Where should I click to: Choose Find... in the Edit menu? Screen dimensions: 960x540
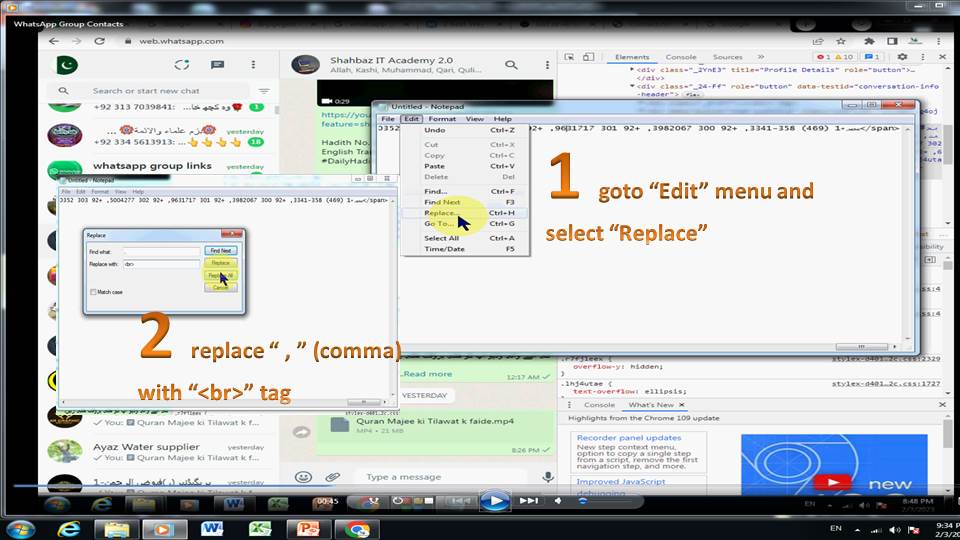tap(465, 192)
